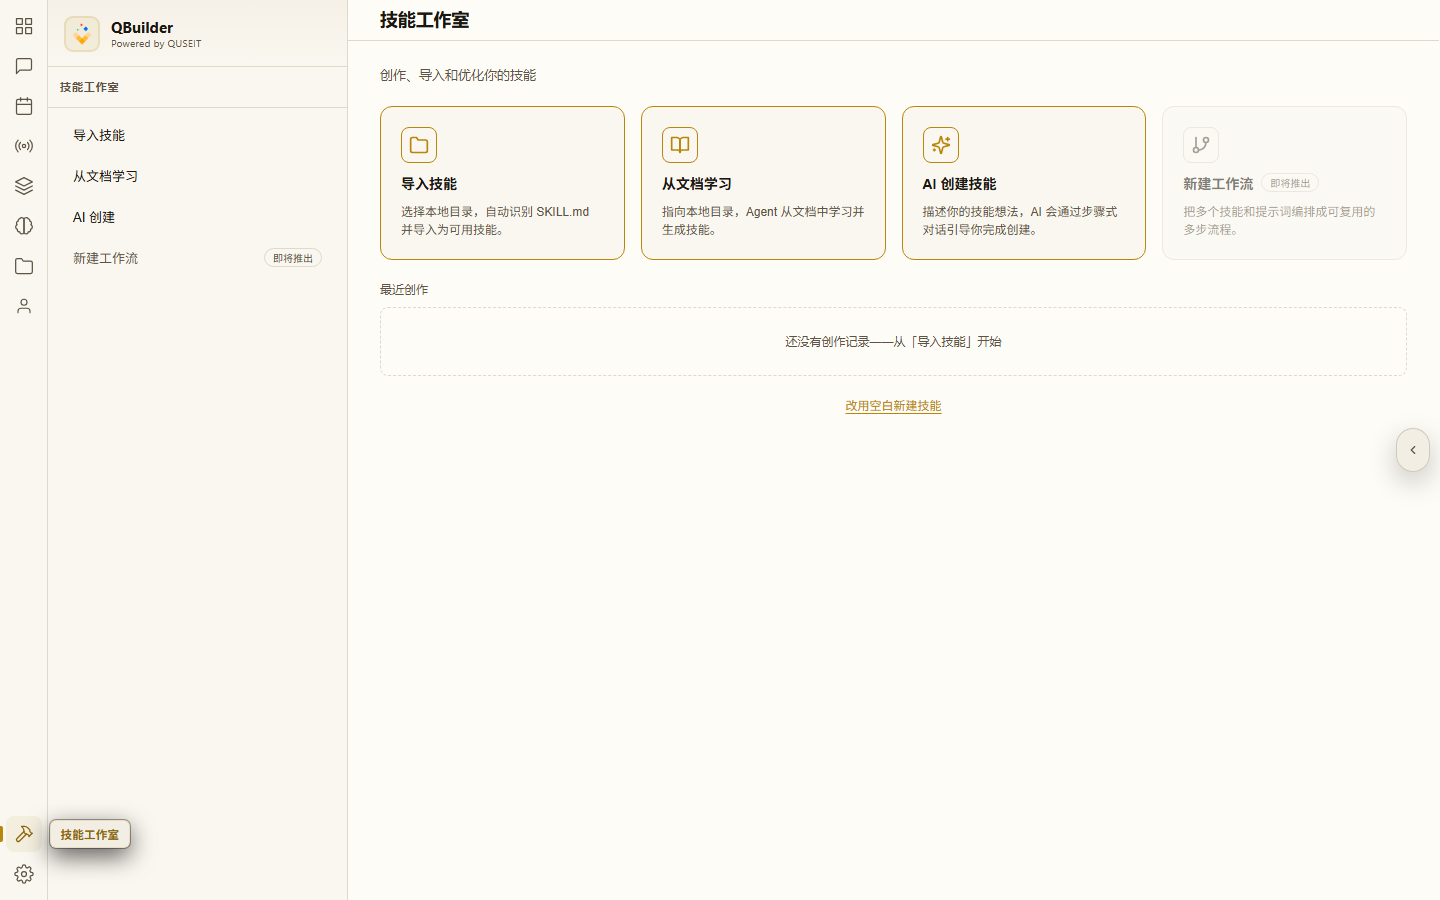1440x900 pixels.
Task: Open the 从文档学习 card title
Action: pyautogui.click(x=697, y=184)
